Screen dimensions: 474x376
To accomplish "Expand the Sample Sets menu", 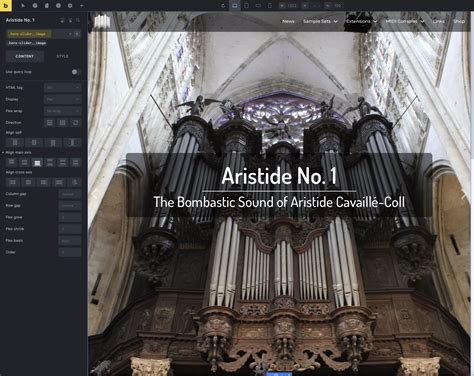I will point(320,21).
